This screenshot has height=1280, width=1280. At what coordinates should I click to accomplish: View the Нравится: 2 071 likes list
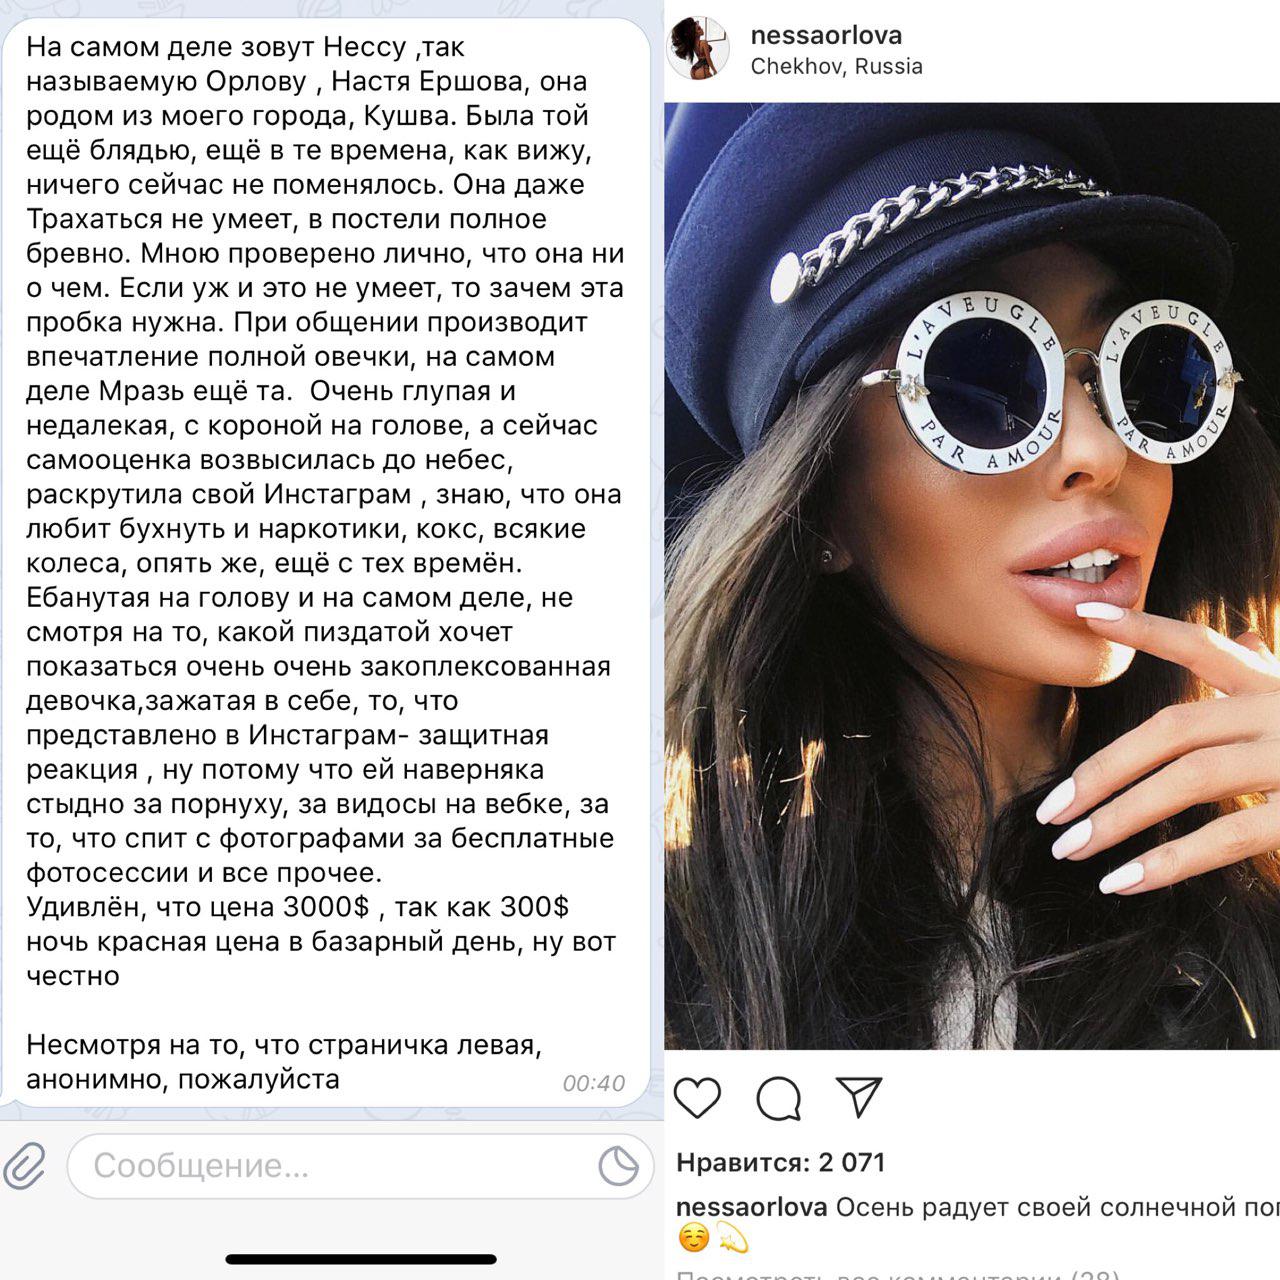[x=781, y=1162]
